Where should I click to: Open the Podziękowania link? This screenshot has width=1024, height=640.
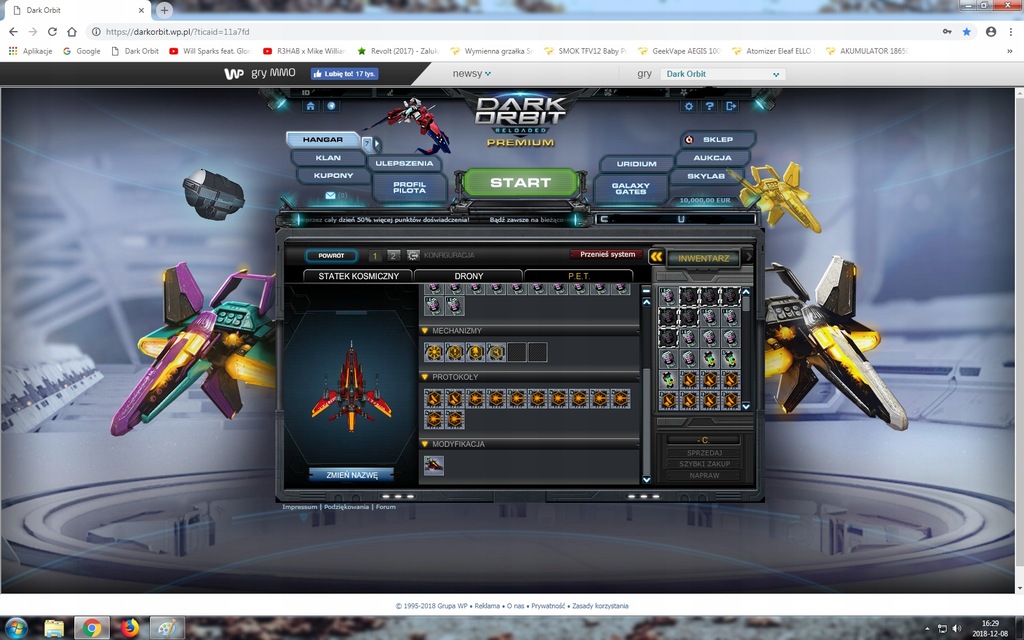tap(346, 507)
